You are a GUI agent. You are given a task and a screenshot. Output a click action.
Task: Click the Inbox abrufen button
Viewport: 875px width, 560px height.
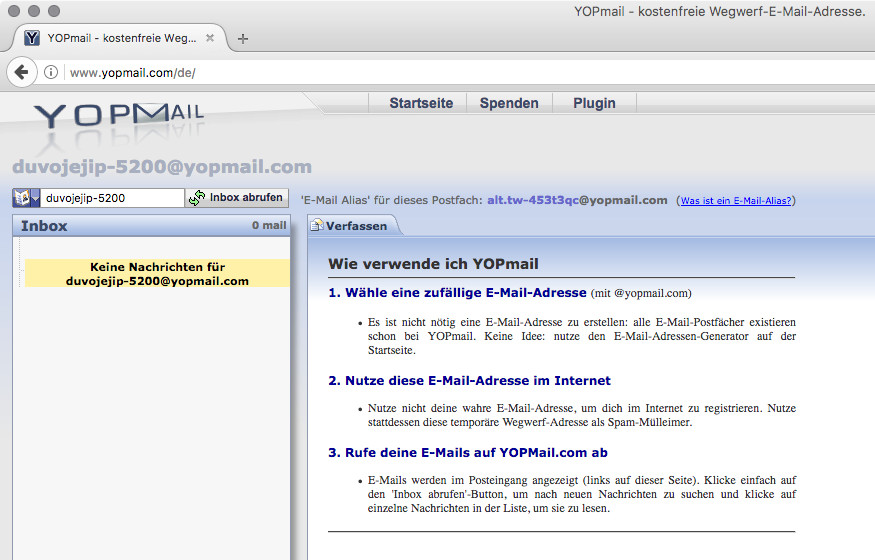237,197
